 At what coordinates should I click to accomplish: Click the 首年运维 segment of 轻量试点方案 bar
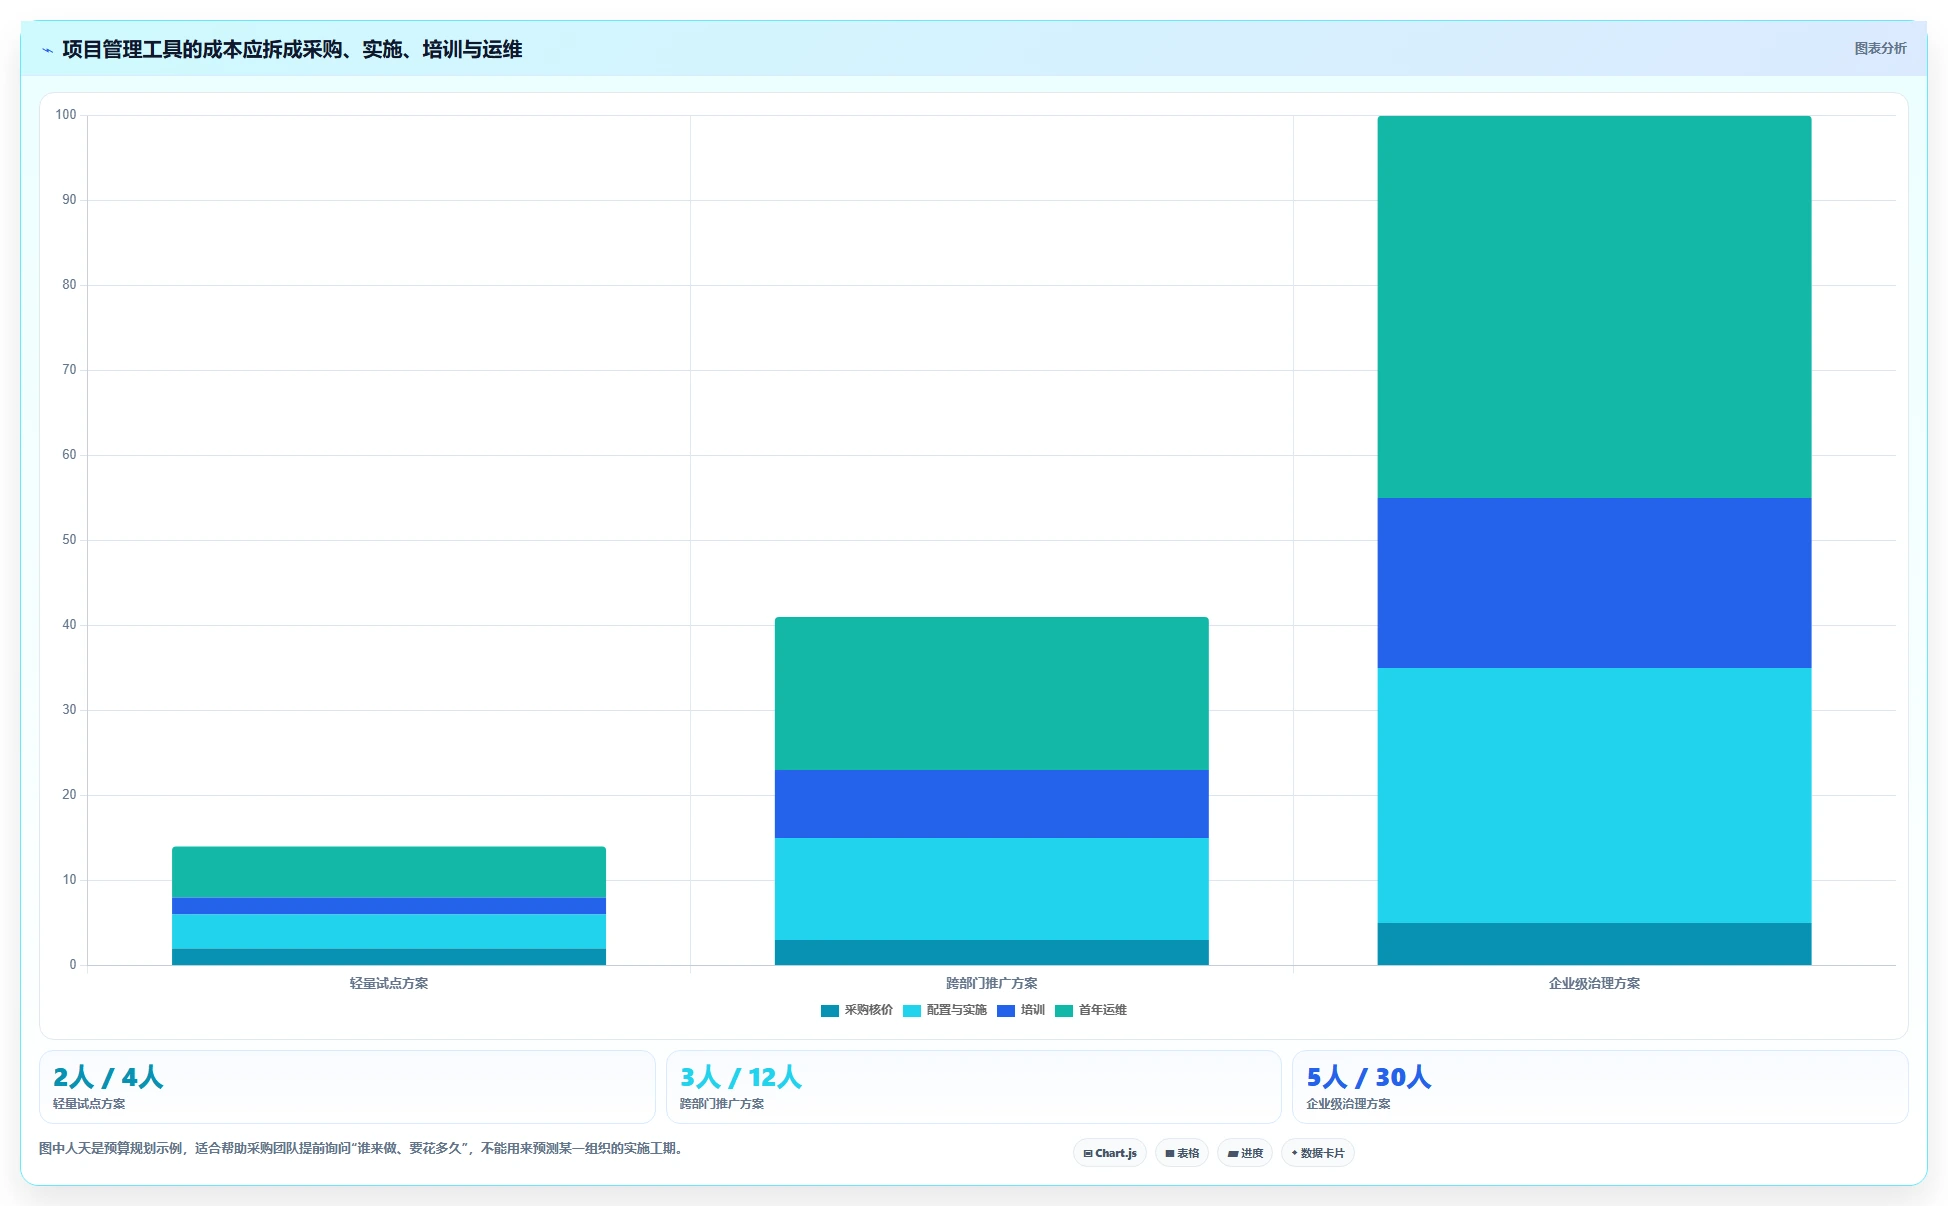tap(389, 872)
